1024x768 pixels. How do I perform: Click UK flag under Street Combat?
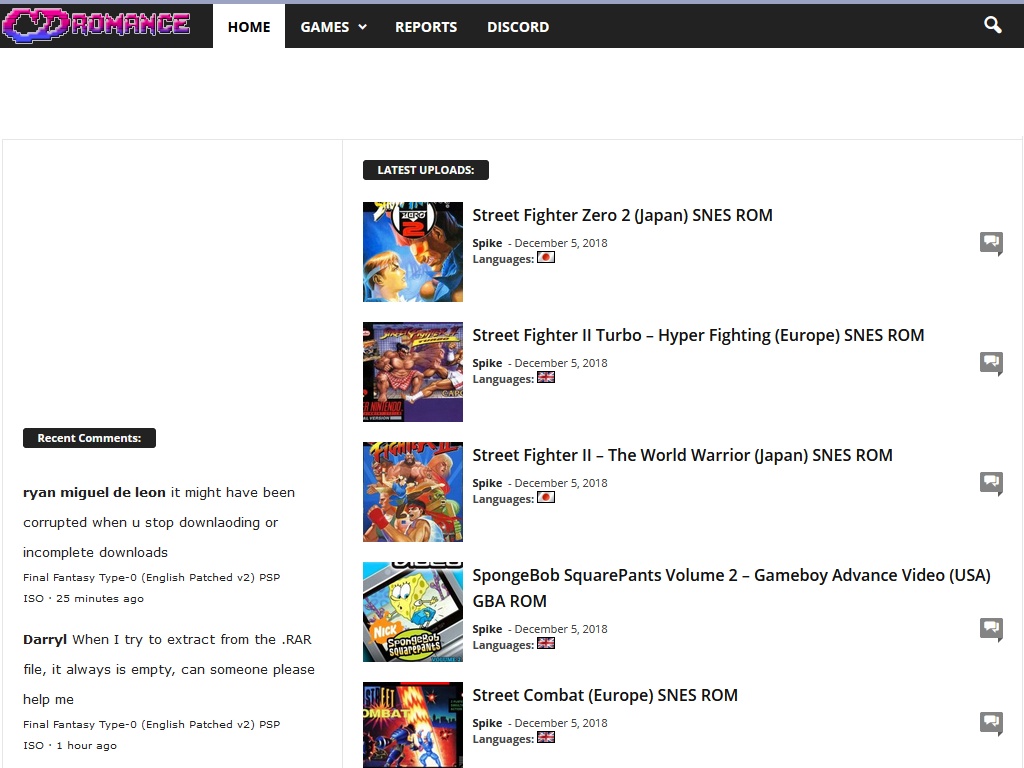tap(546, 737)
